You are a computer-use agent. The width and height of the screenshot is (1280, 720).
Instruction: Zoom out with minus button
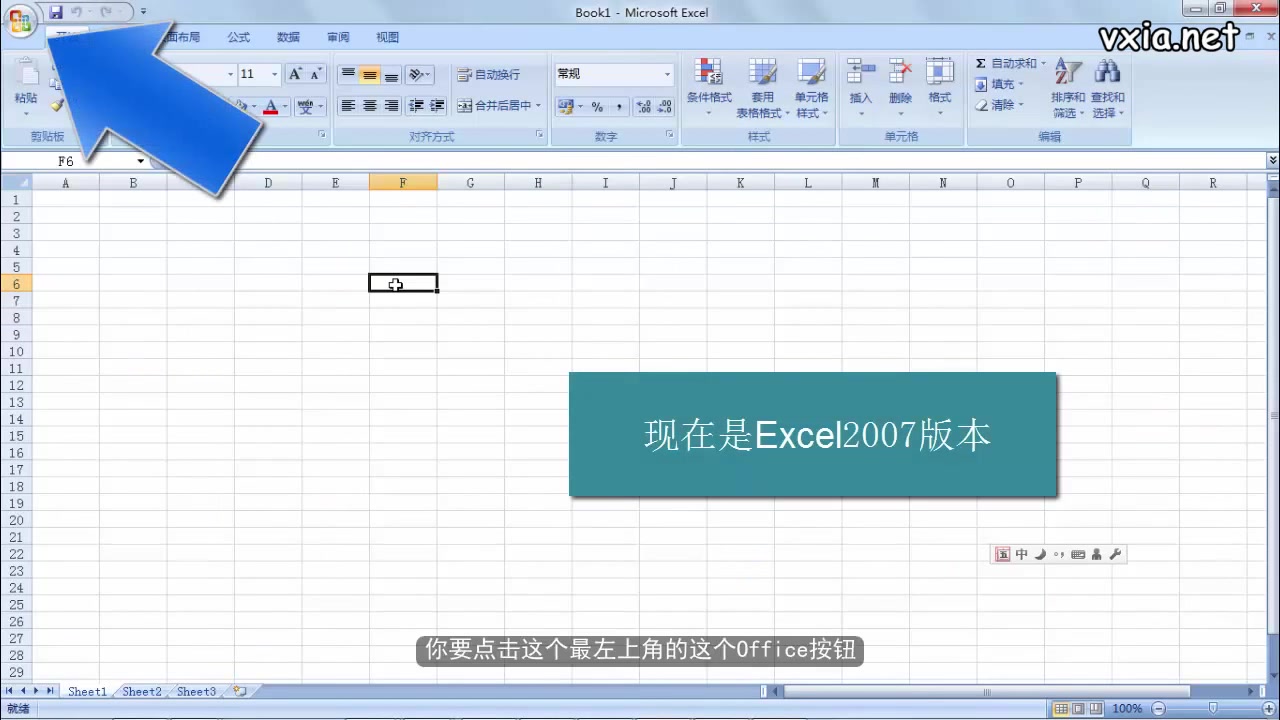tap(1159, 709)
